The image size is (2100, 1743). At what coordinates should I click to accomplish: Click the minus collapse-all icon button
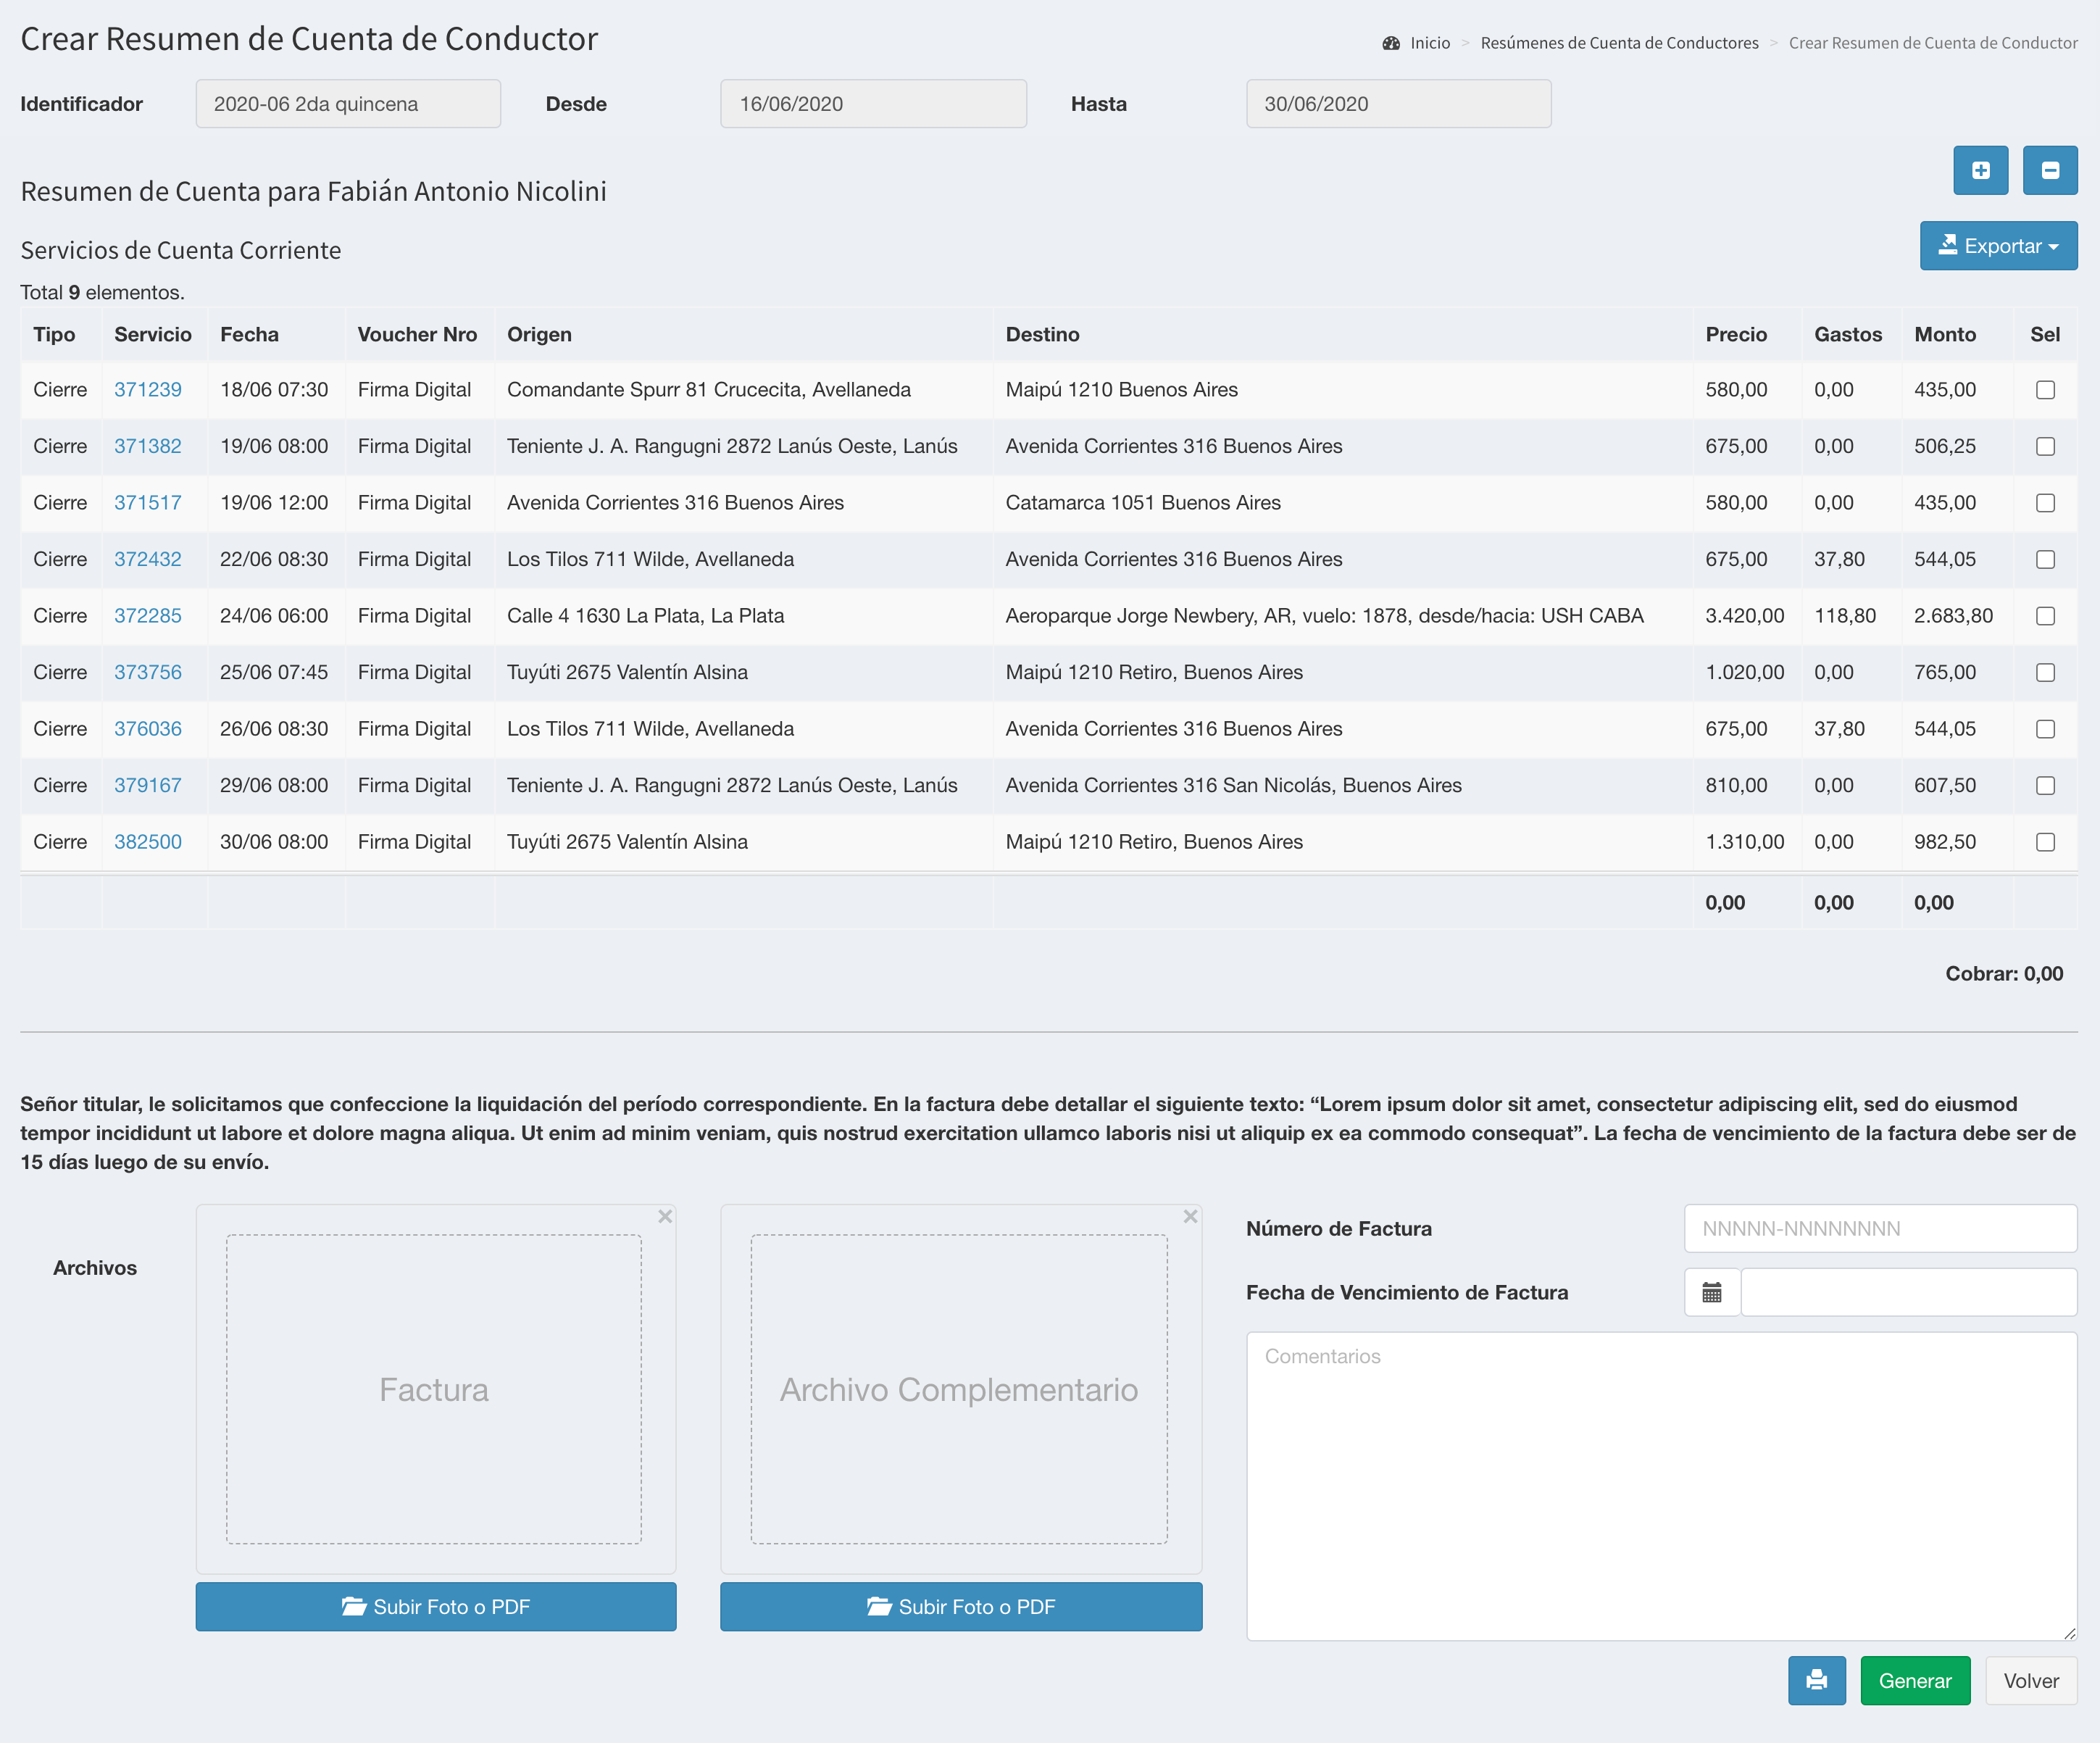click(x=2049, y=170)
